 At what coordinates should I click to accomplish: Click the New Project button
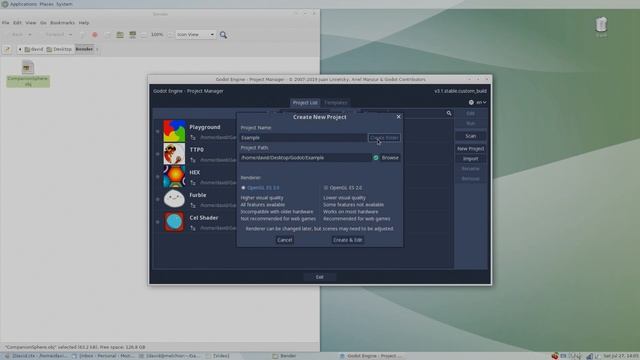click(471, 149)
